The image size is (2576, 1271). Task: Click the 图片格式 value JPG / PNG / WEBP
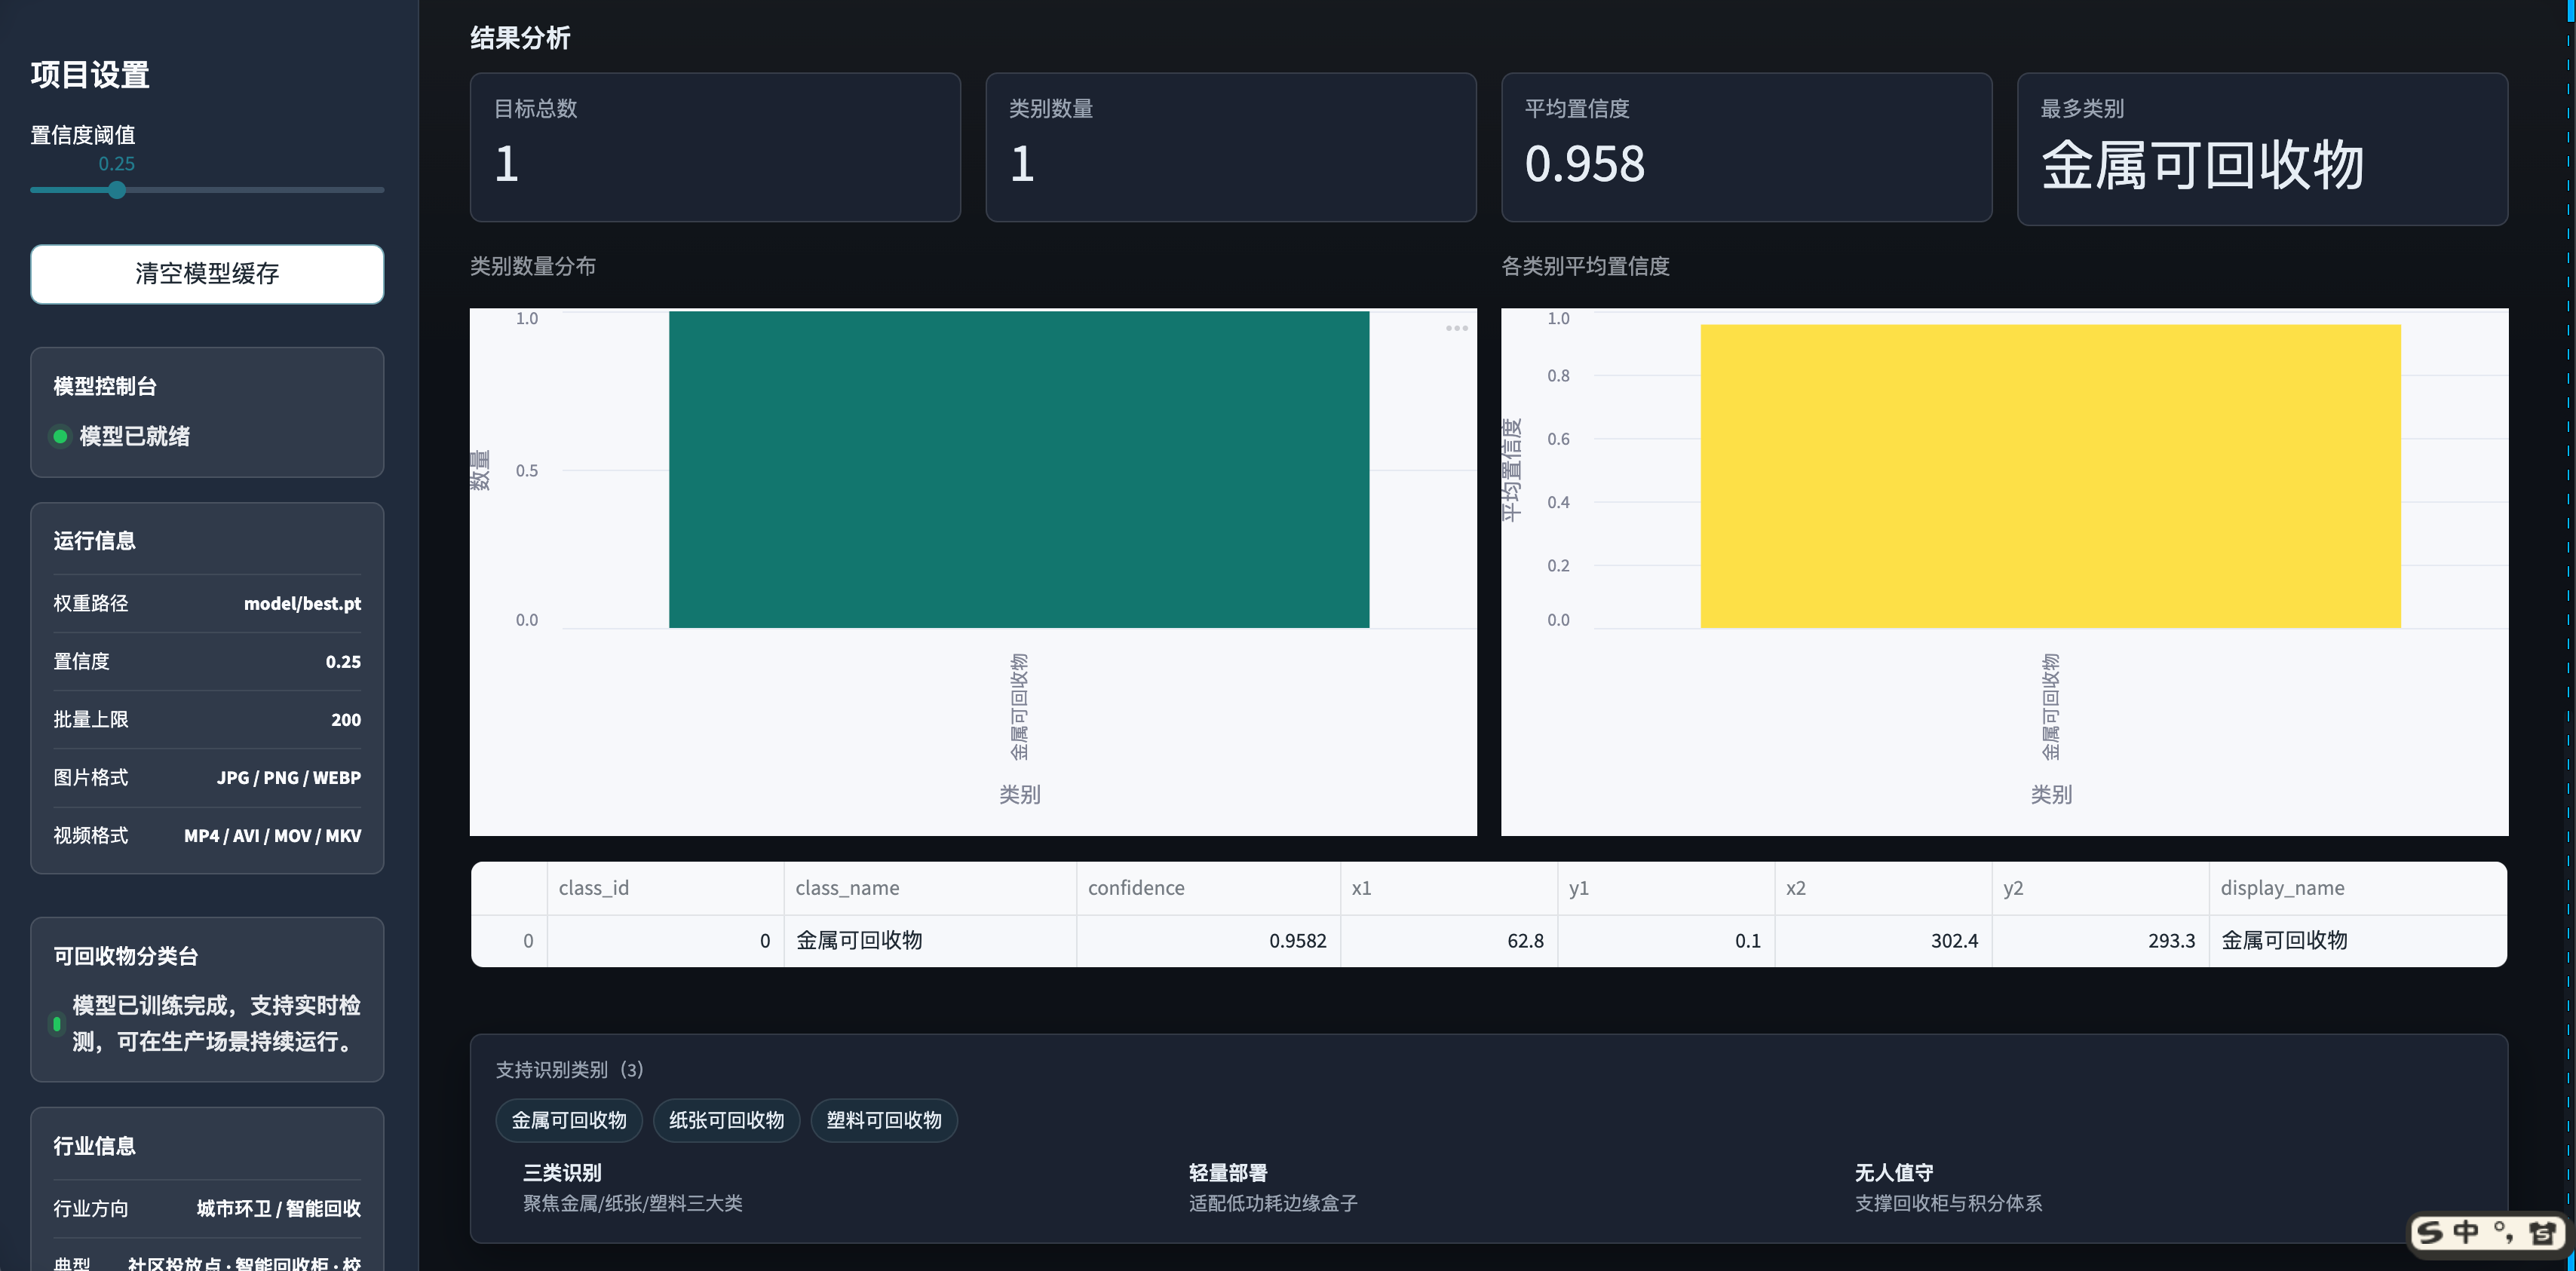[289, 777]
